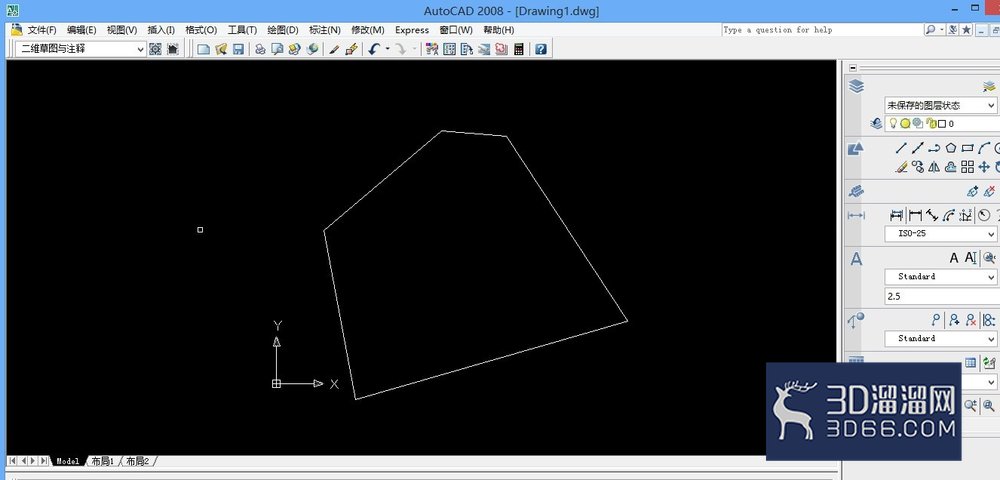Select the Polyline draw tool
Viewport: 1000px width, 480px height.
tap(934, 148)
